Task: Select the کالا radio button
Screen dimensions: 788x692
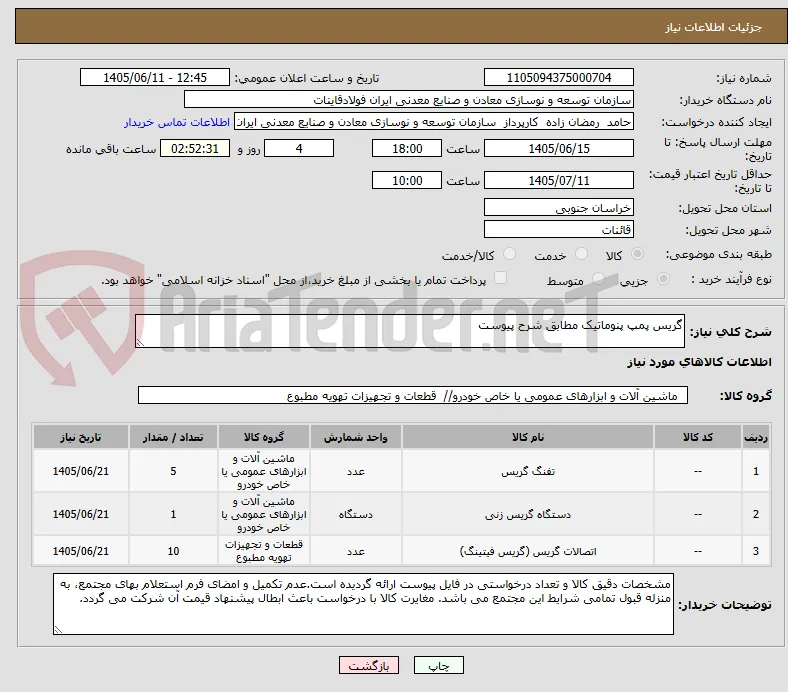Action: coord(637,254)
